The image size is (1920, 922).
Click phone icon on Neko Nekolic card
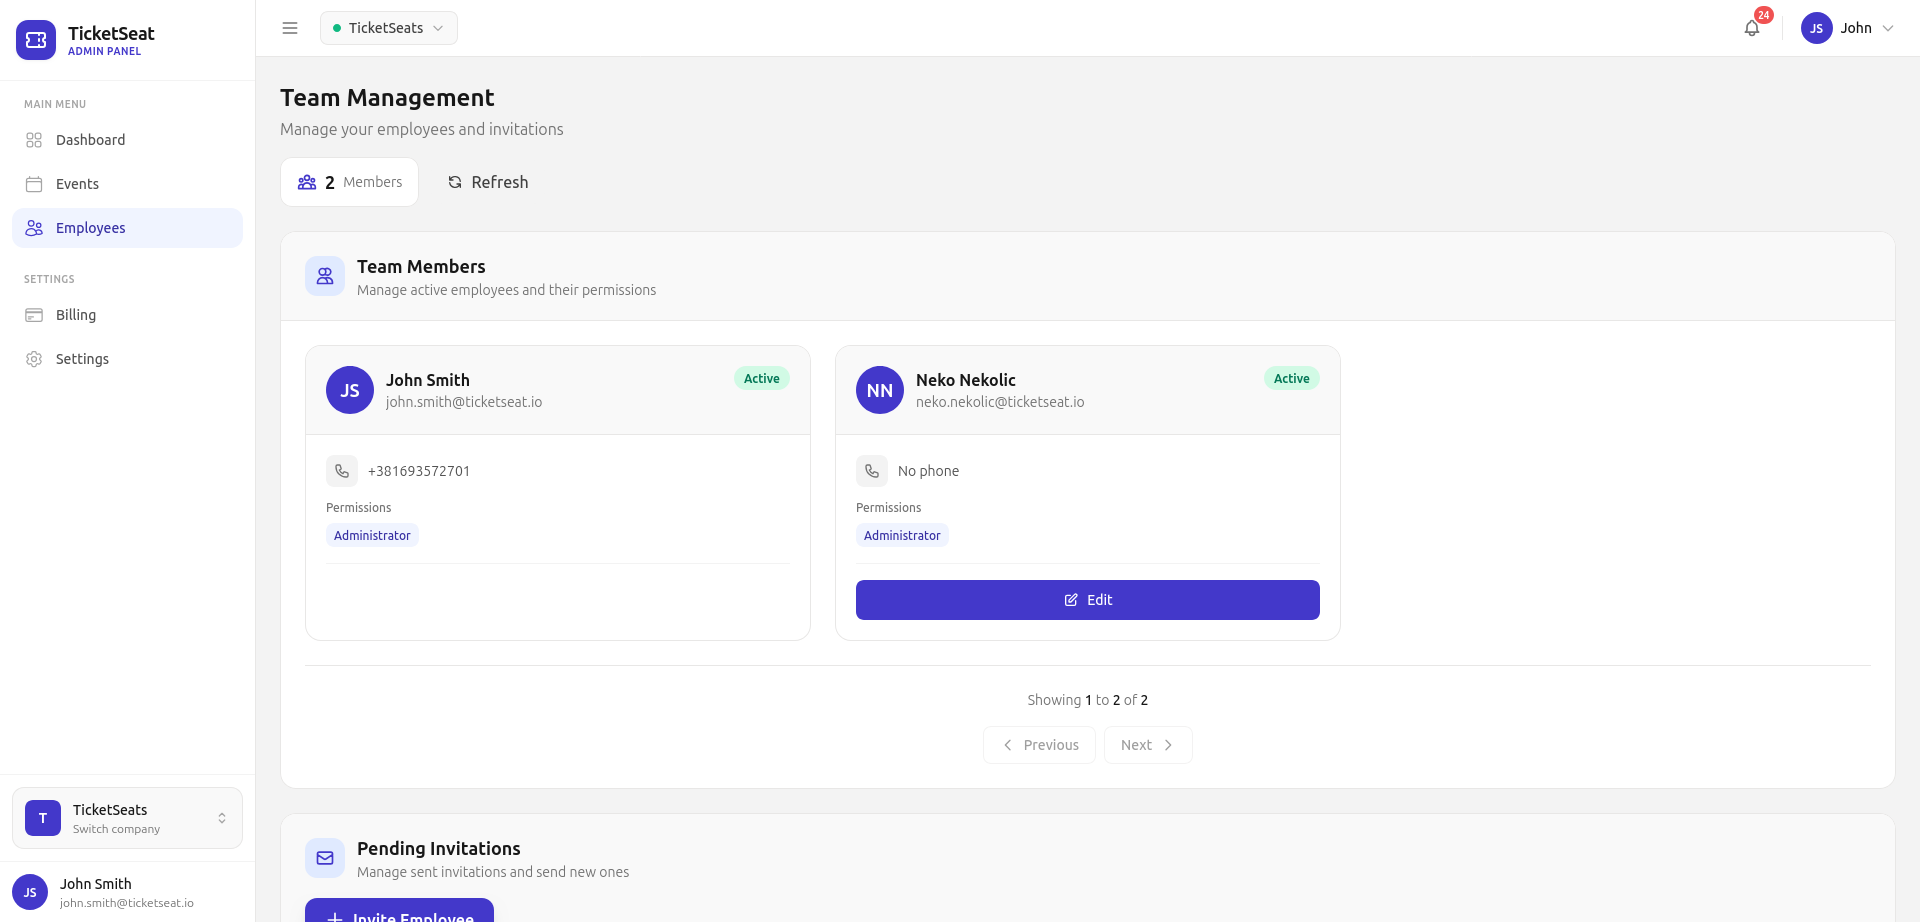pyautogui.click(x=872, y=471)
